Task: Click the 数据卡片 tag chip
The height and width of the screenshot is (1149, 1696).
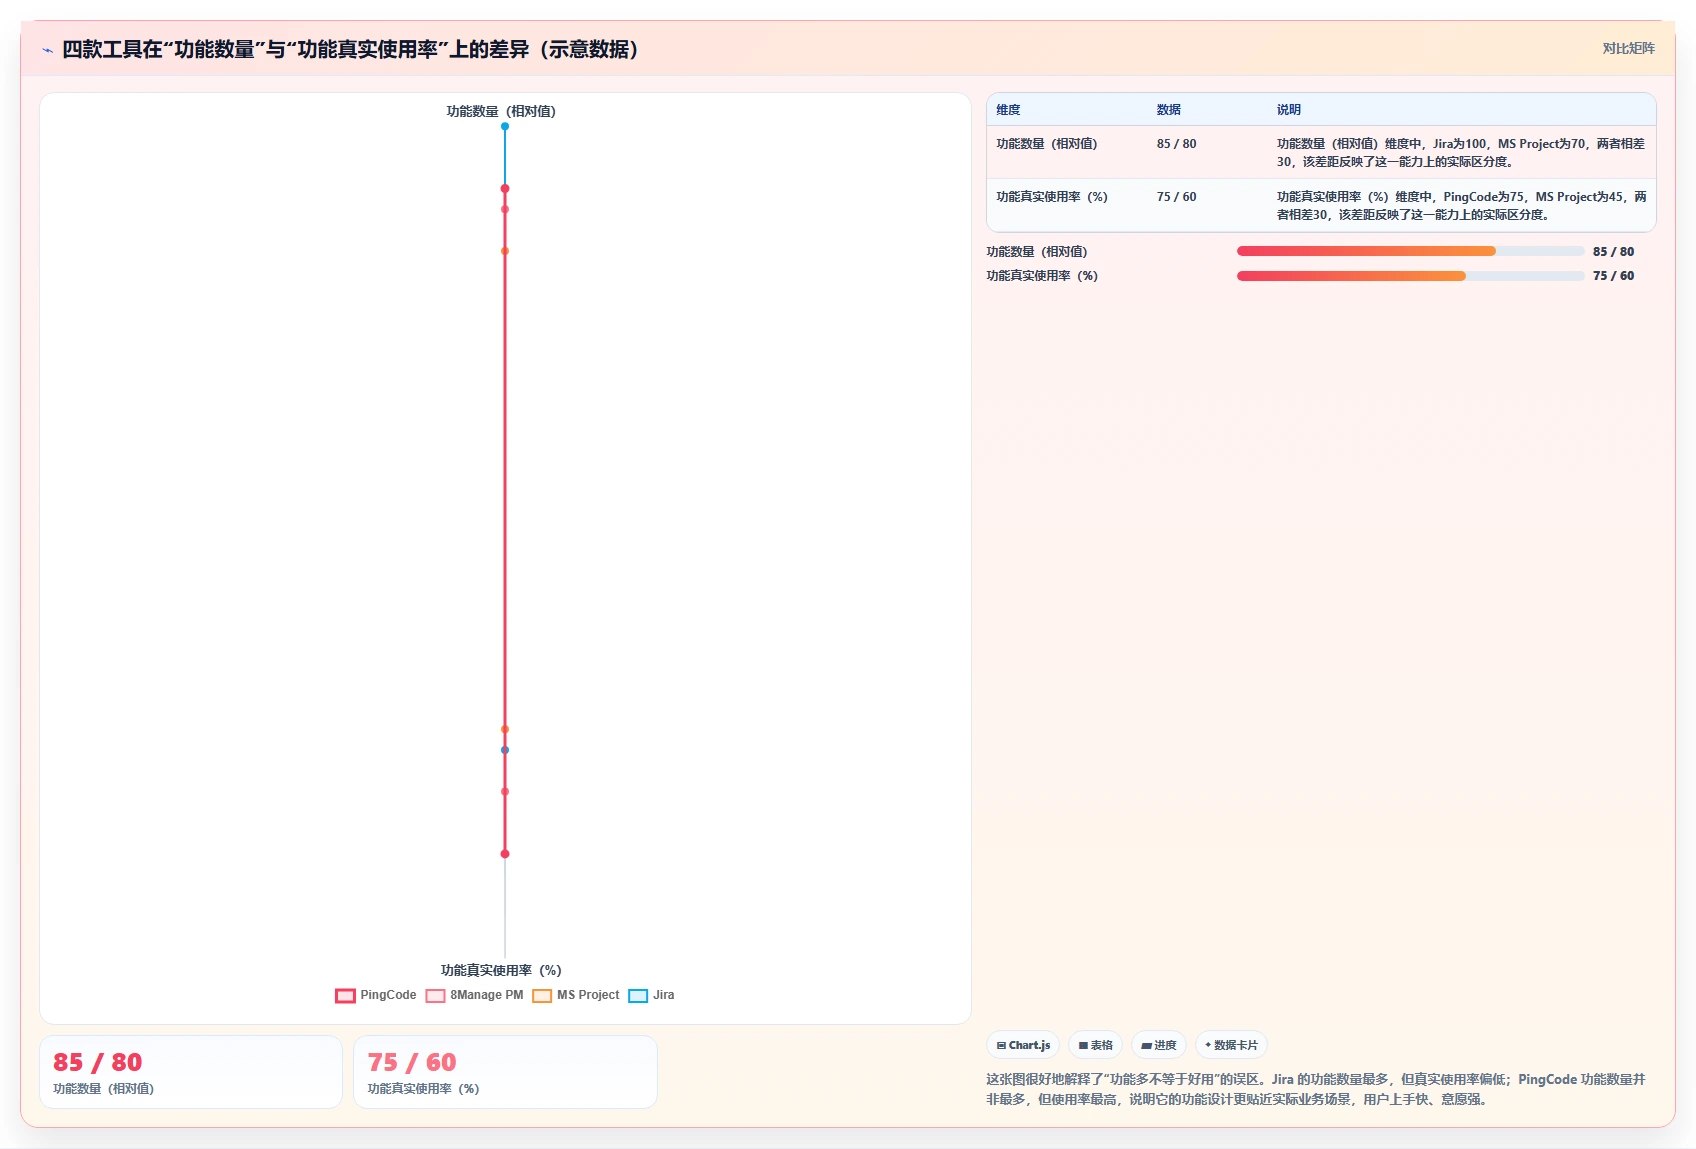Action: click(x=1231, y=1045)
